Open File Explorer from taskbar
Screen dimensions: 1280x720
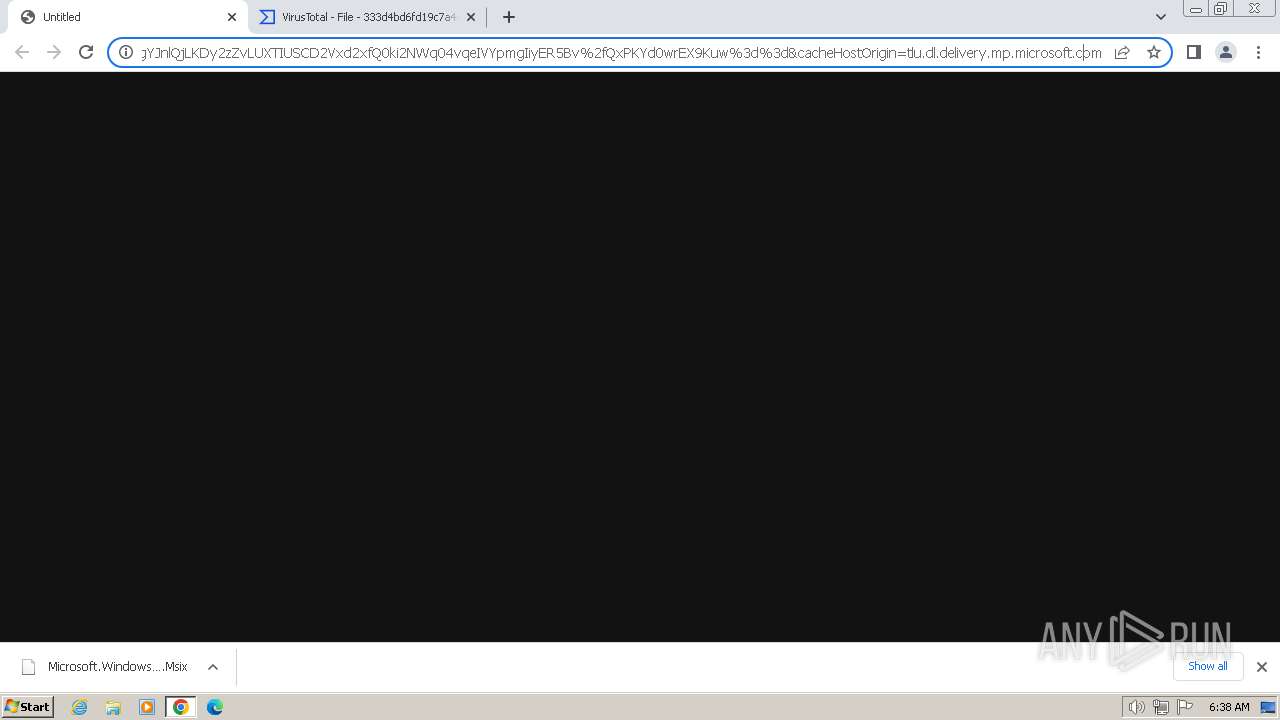click(x=113, y=707)
